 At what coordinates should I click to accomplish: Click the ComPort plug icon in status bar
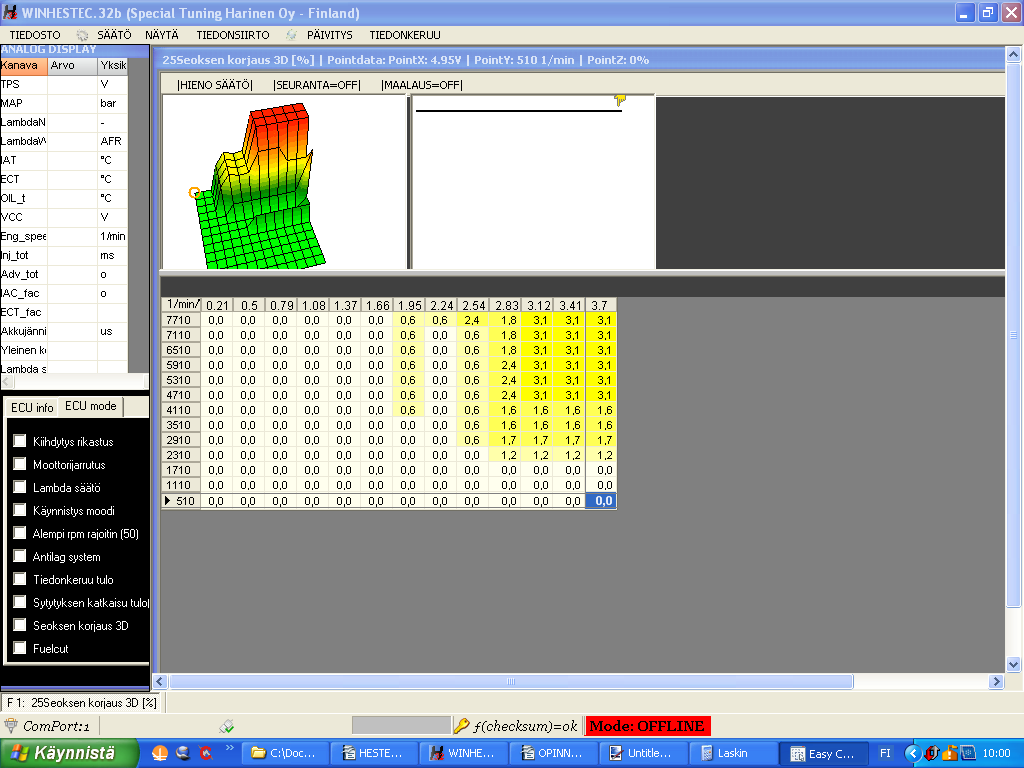(11, 726)
